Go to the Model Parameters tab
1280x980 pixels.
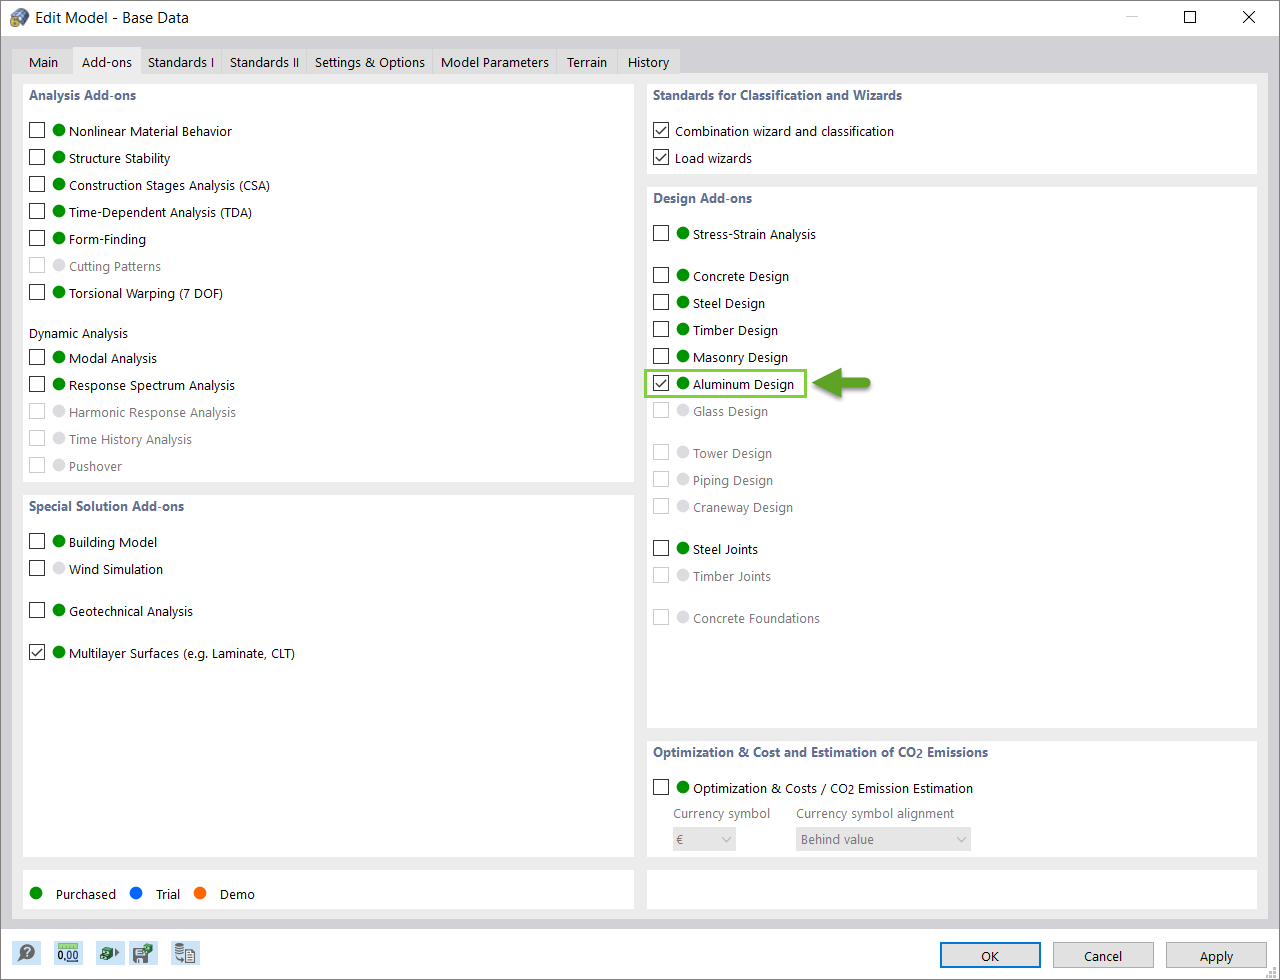coord(494,61)
